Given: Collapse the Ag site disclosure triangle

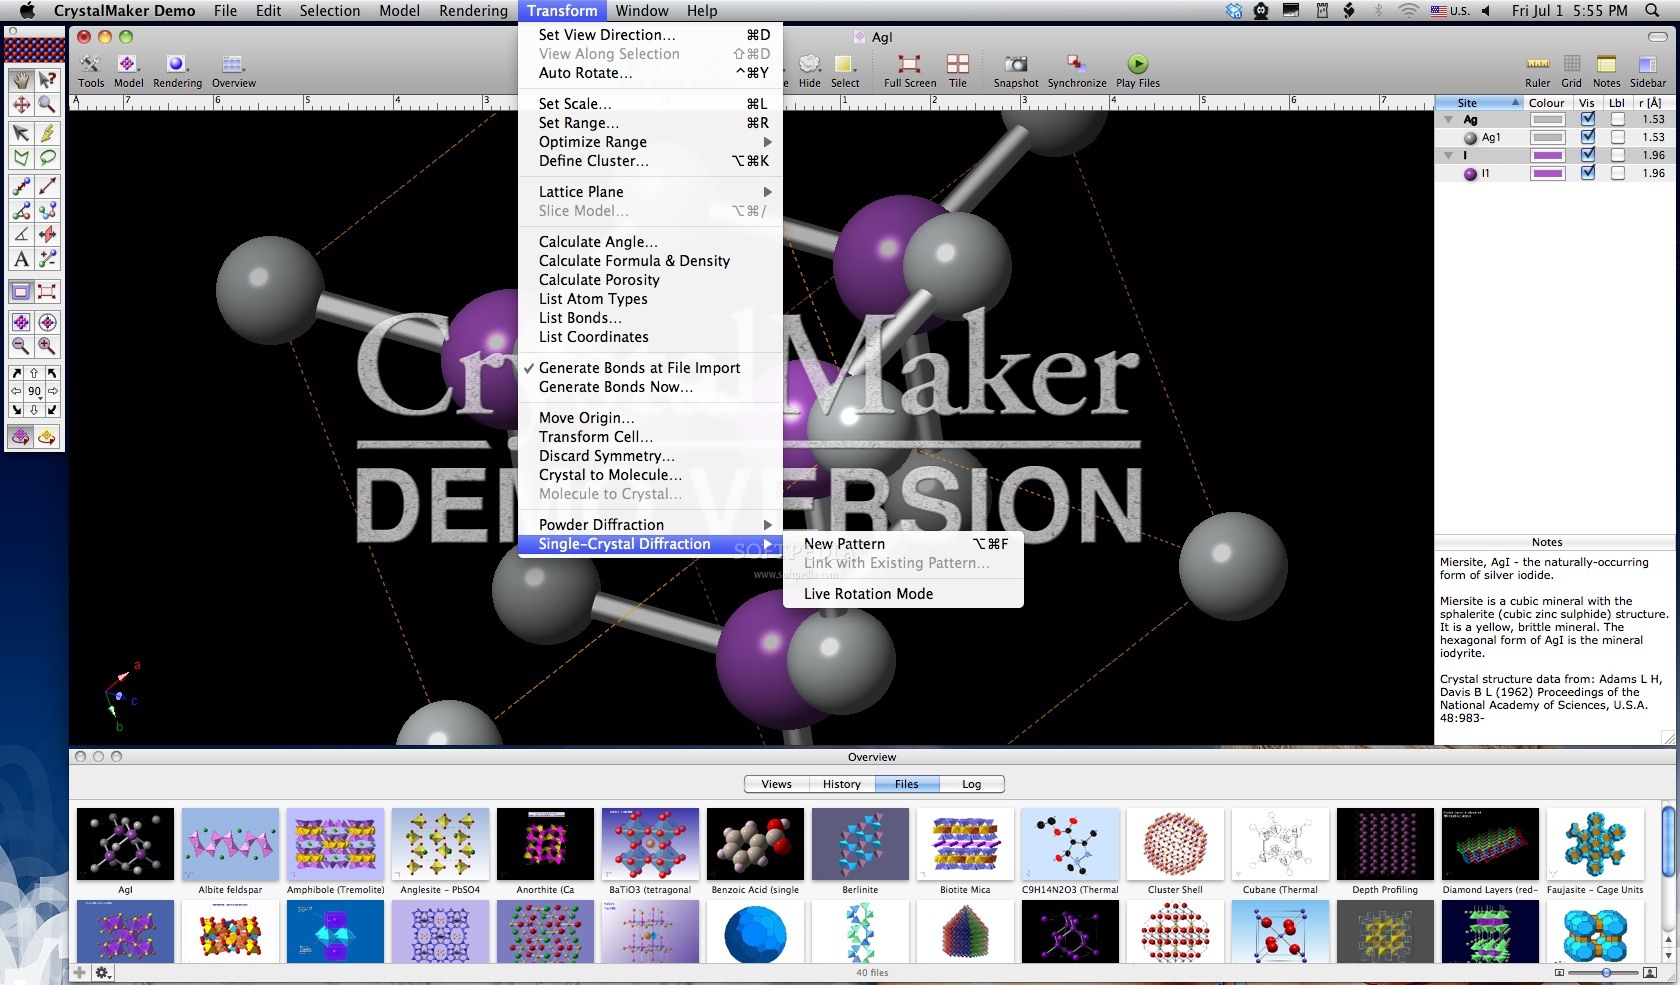Looking at the screenshot, I should coord(1448,119).
